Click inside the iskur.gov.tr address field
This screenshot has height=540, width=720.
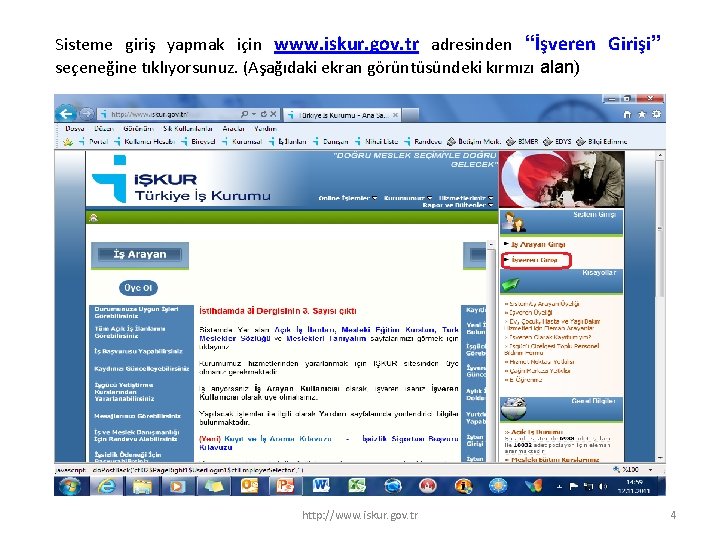coord(170,114)
